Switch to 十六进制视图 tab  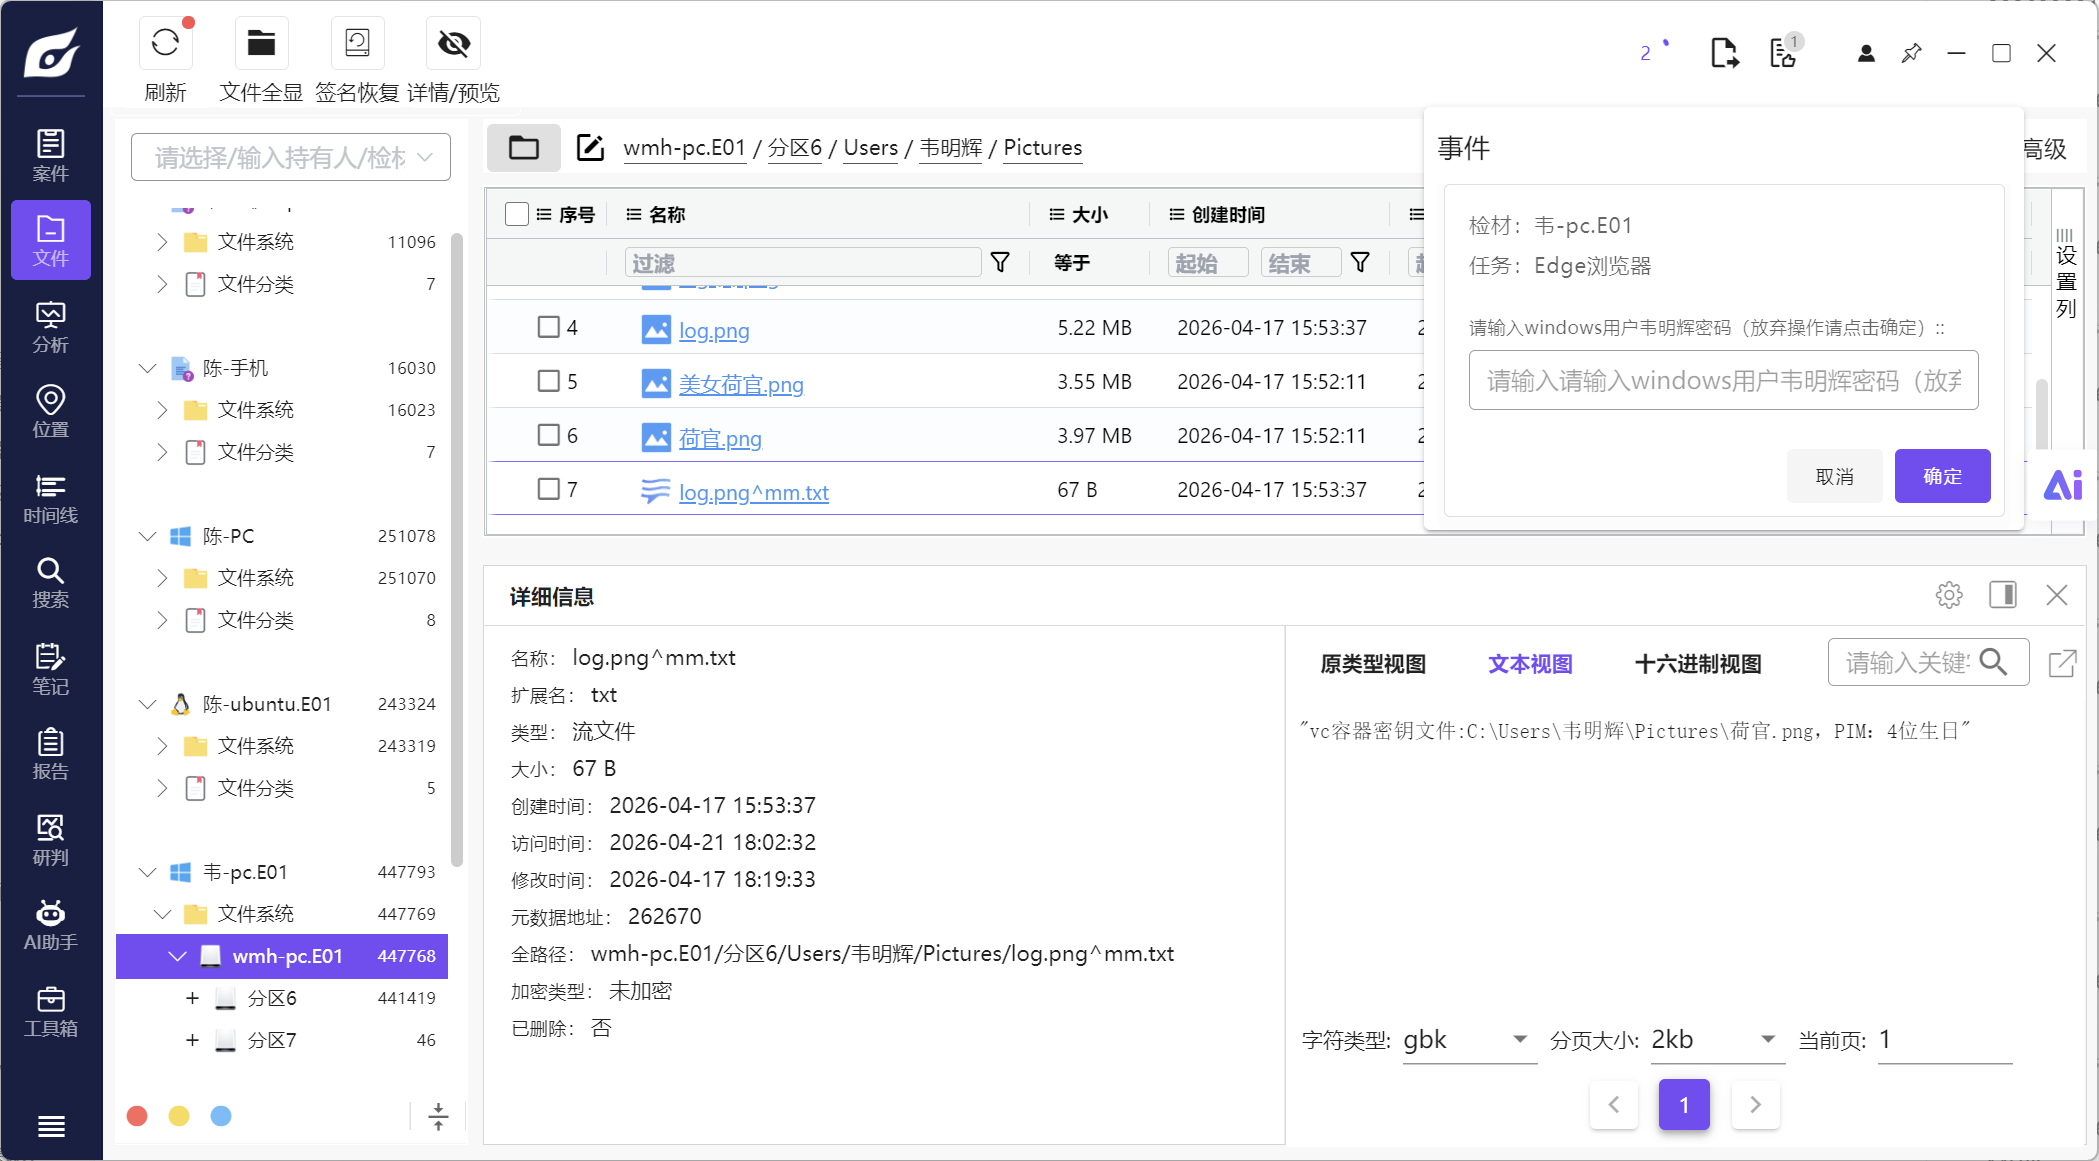click(x=1698, y=664)
